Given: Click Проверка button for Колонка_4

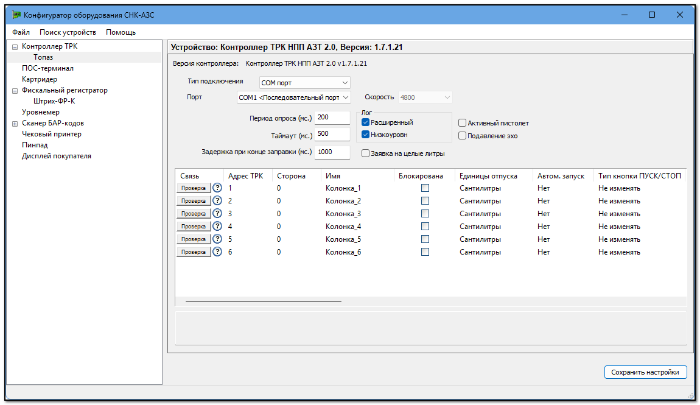Looking at the screenshot, I should pos(193,226).
